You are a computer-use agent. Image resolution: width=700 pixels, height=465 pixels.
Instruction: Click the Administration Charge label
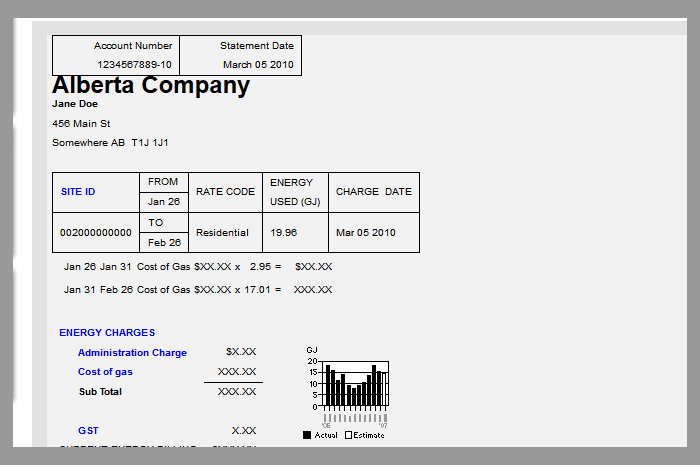[132, 353]
